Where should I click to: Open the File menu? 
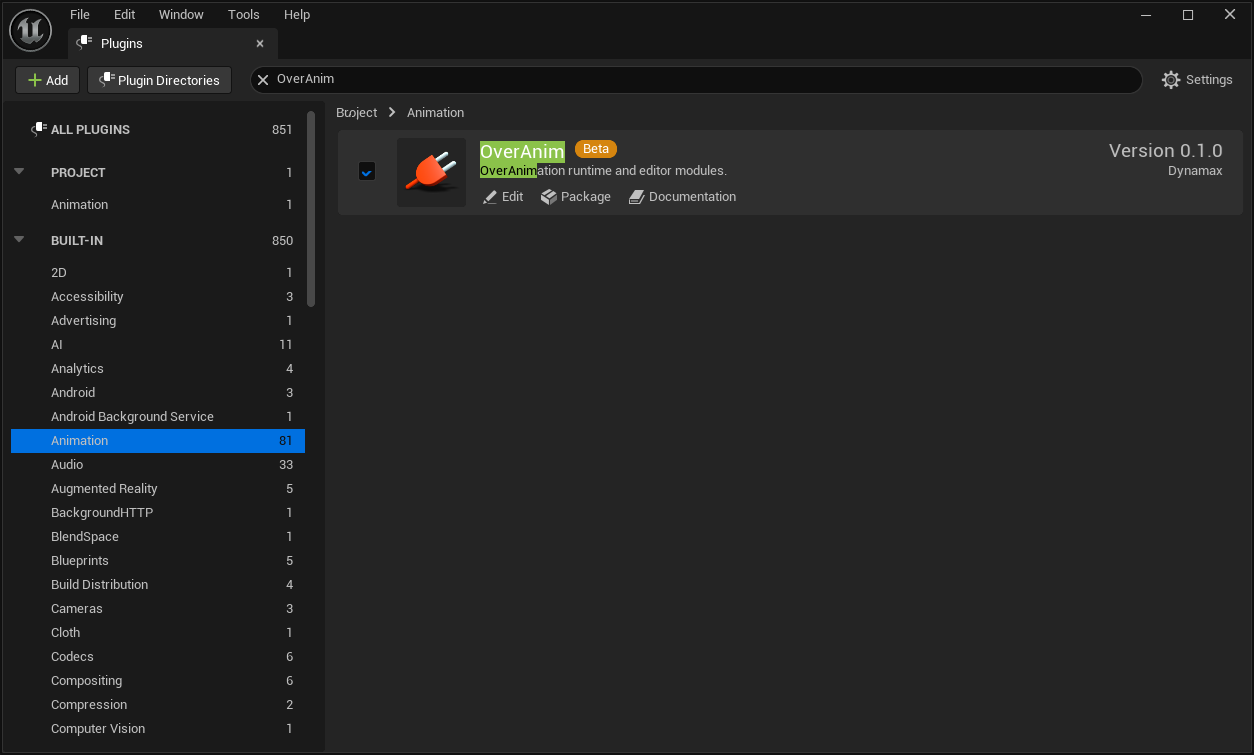click(80, 14)
